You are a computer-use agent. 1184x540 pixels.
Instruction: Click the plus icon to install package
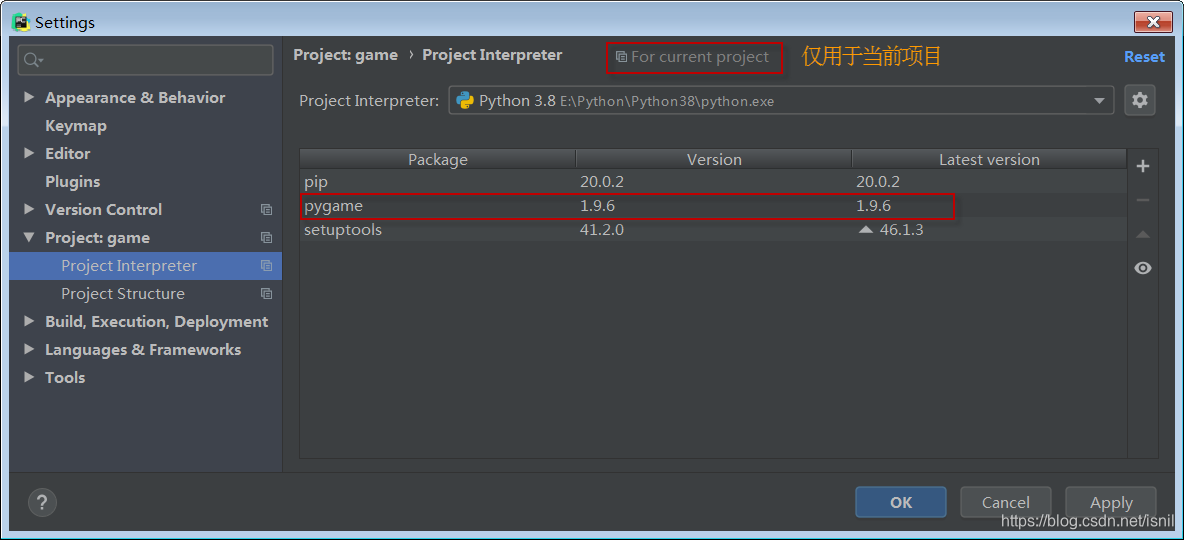(x=1143, y=166)
